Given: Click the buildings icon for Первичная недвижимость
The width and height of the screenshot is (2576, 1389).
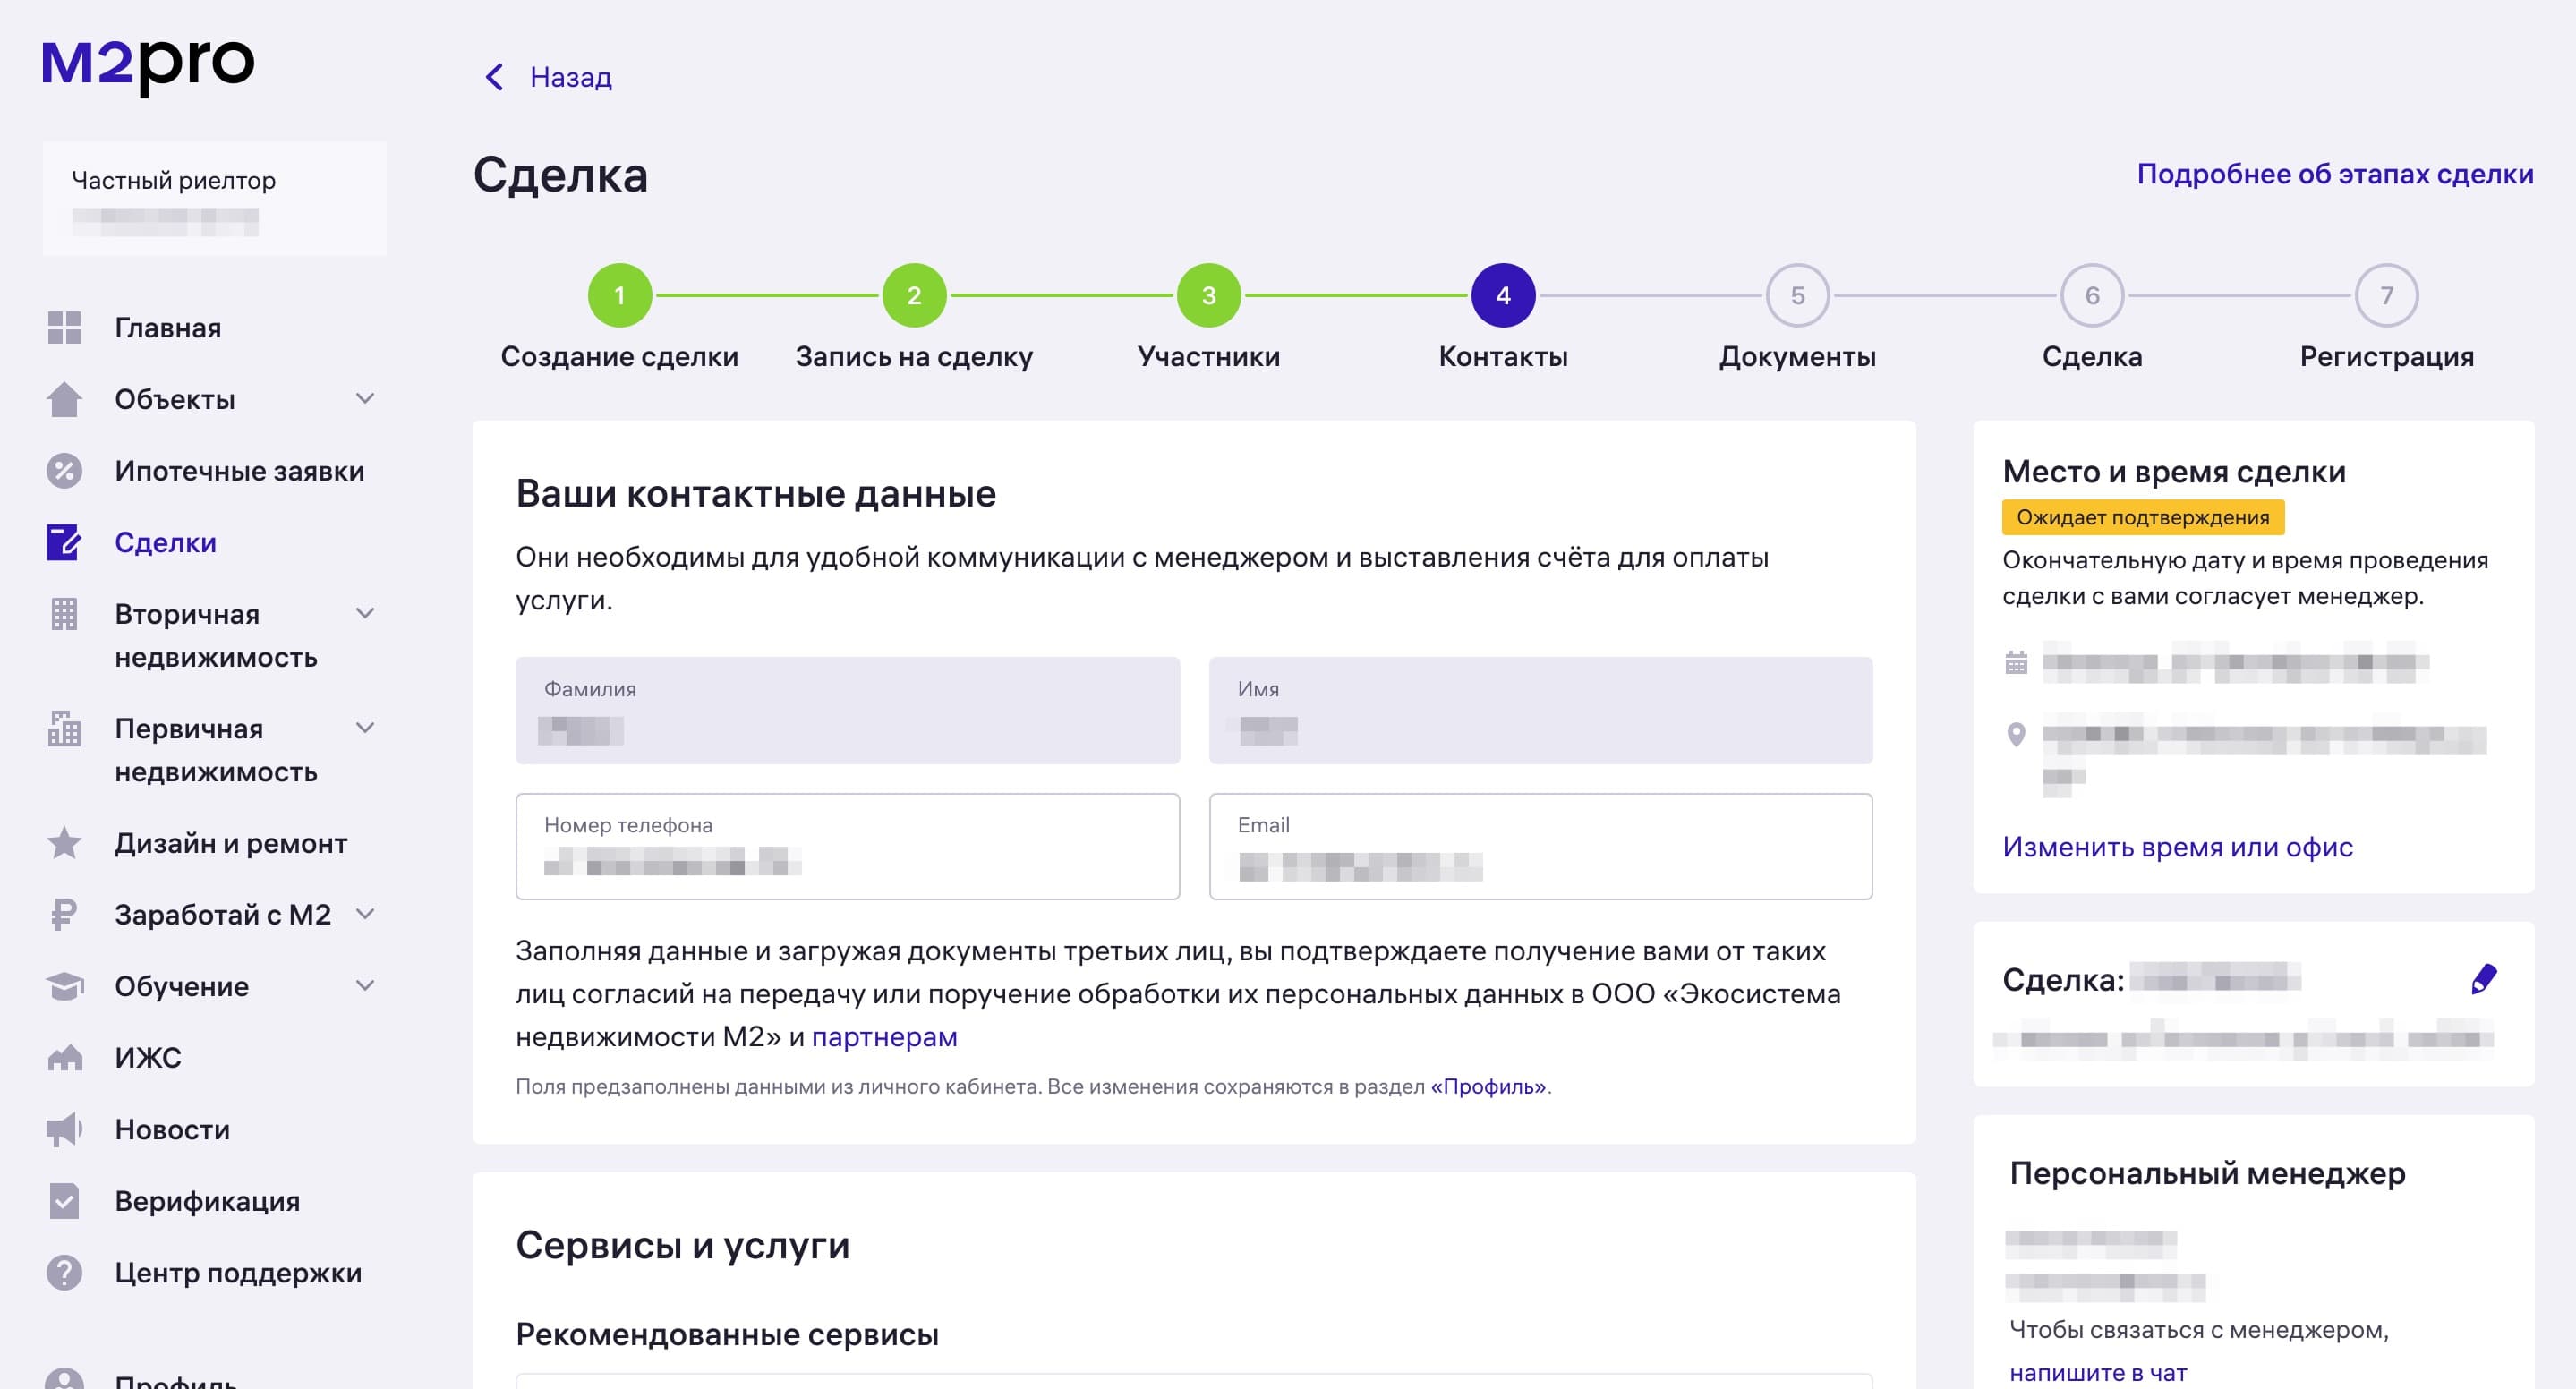Looking at the screenshot, I should click(64, 728).
